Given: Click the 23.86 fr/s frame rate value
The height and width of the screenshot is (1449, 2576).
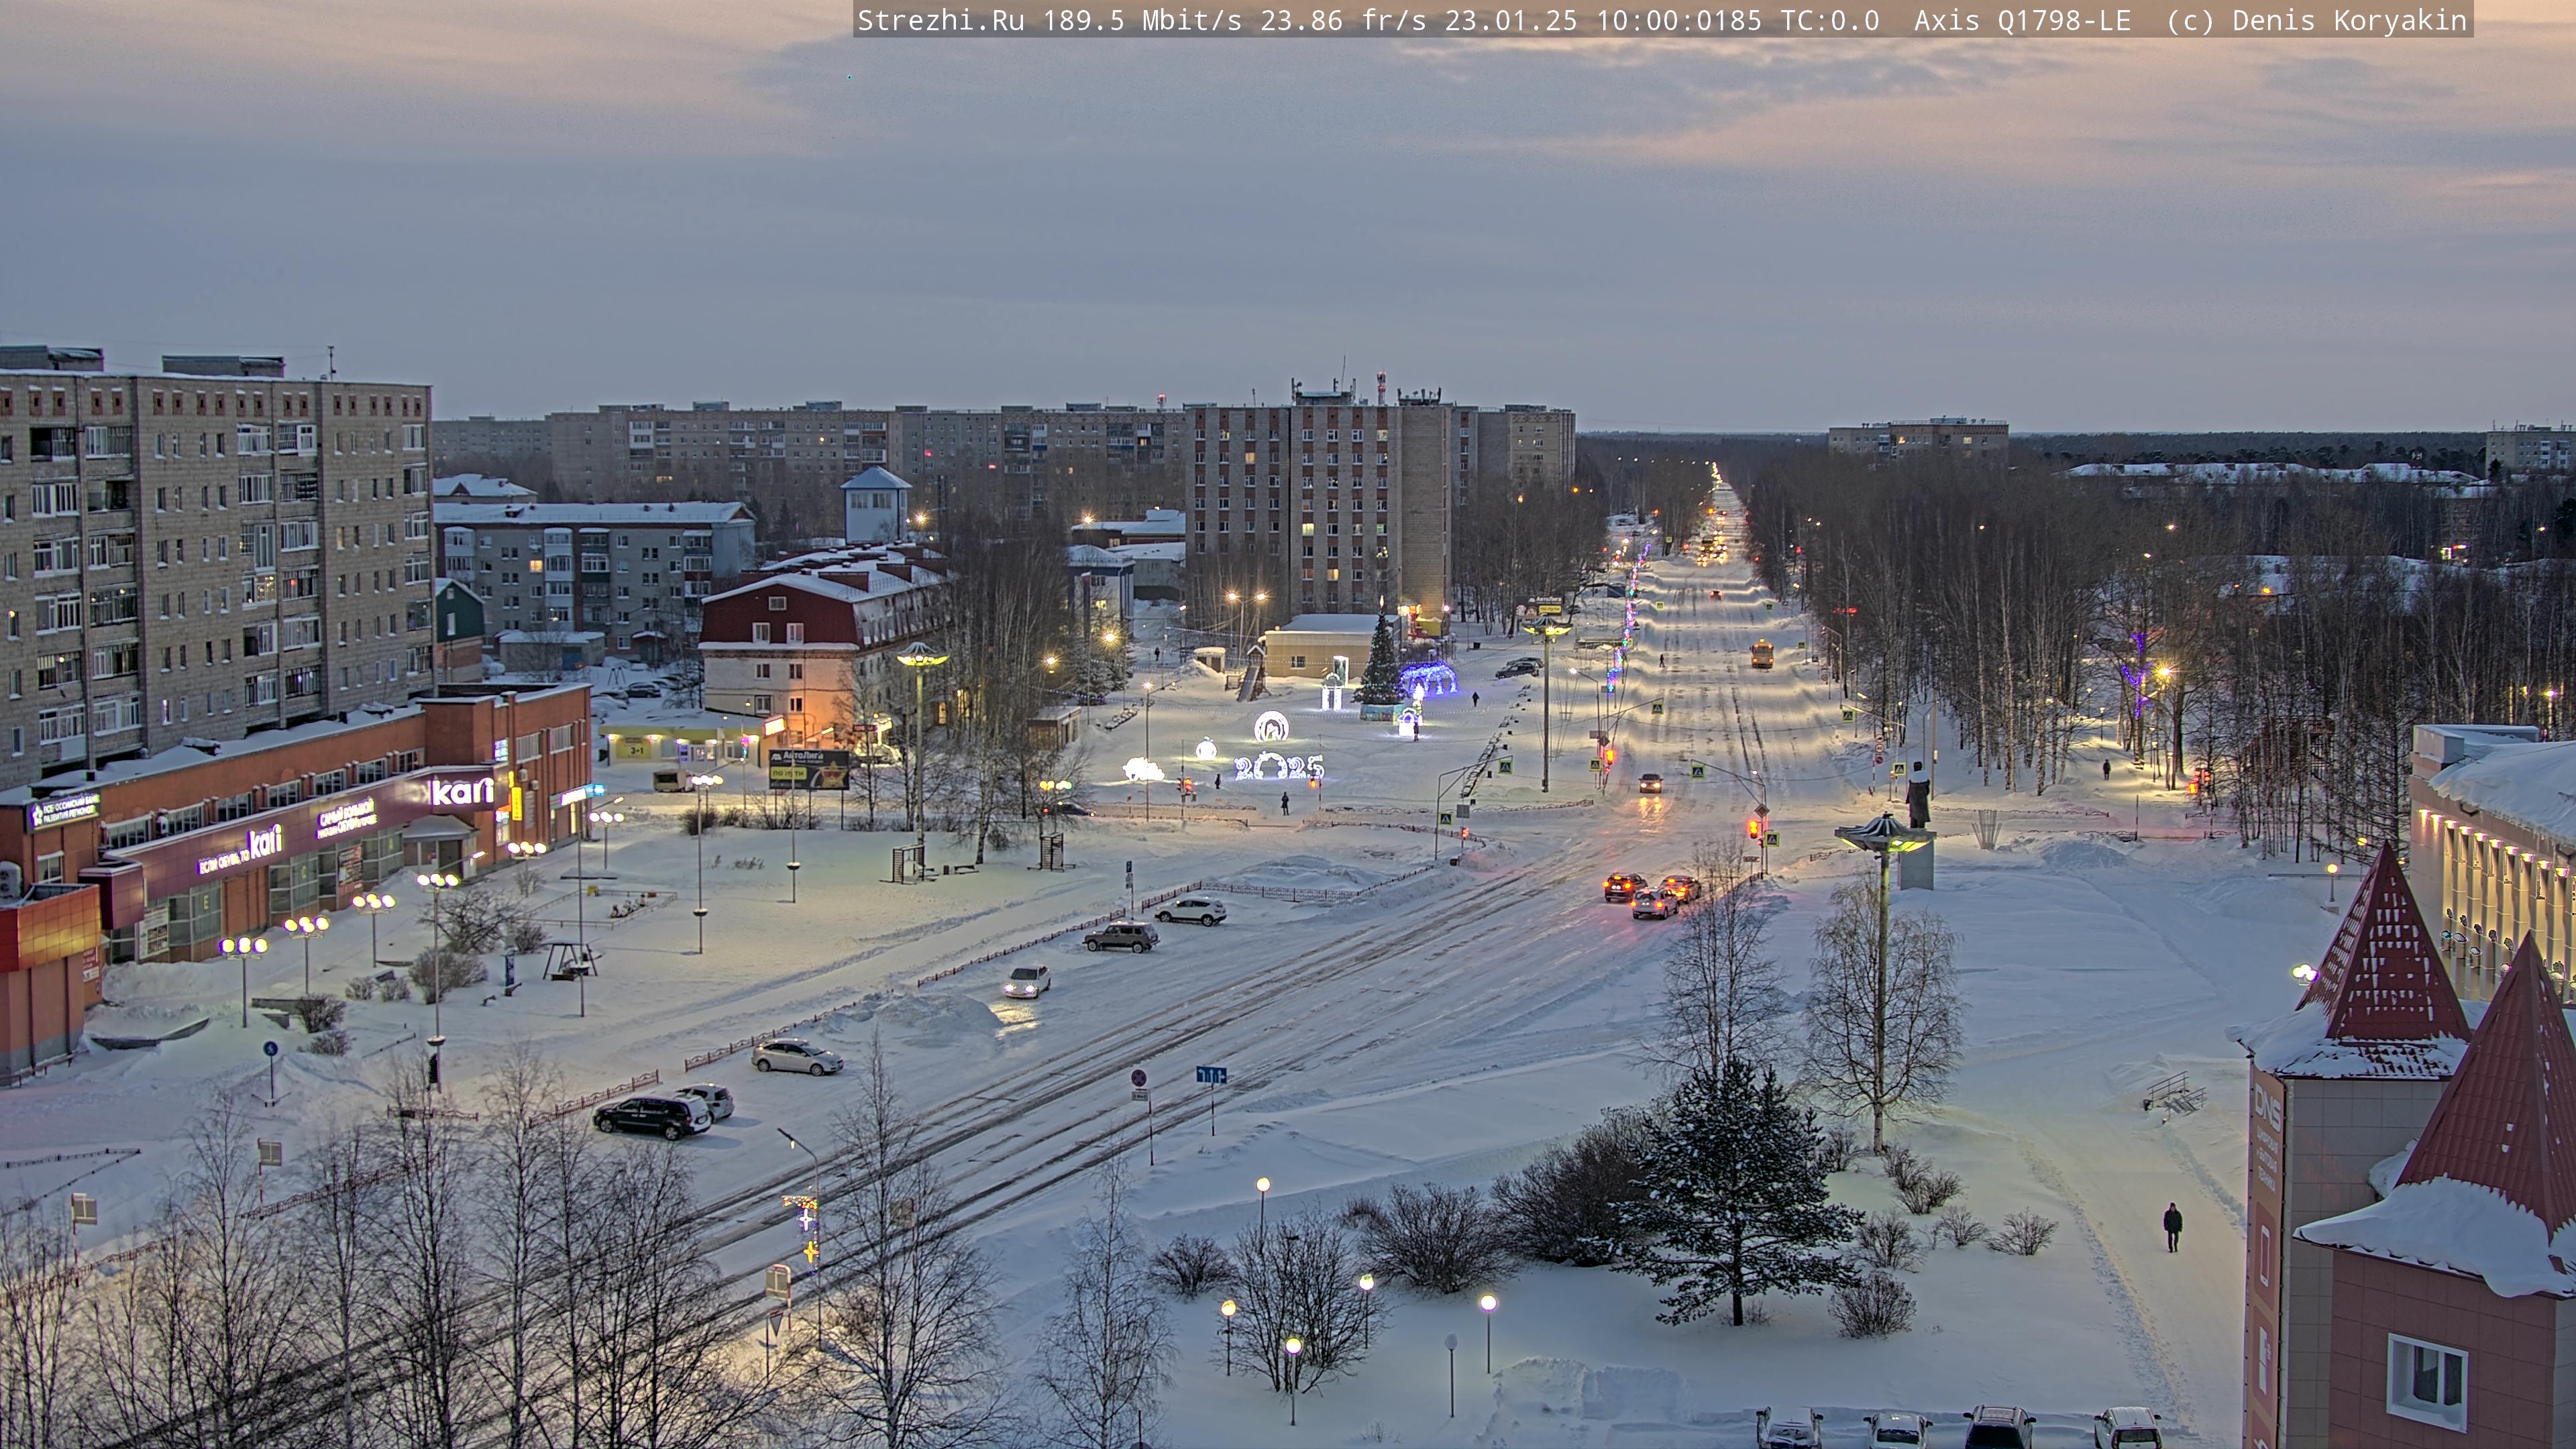Looking at the screenshot, I should point(1343,20).
